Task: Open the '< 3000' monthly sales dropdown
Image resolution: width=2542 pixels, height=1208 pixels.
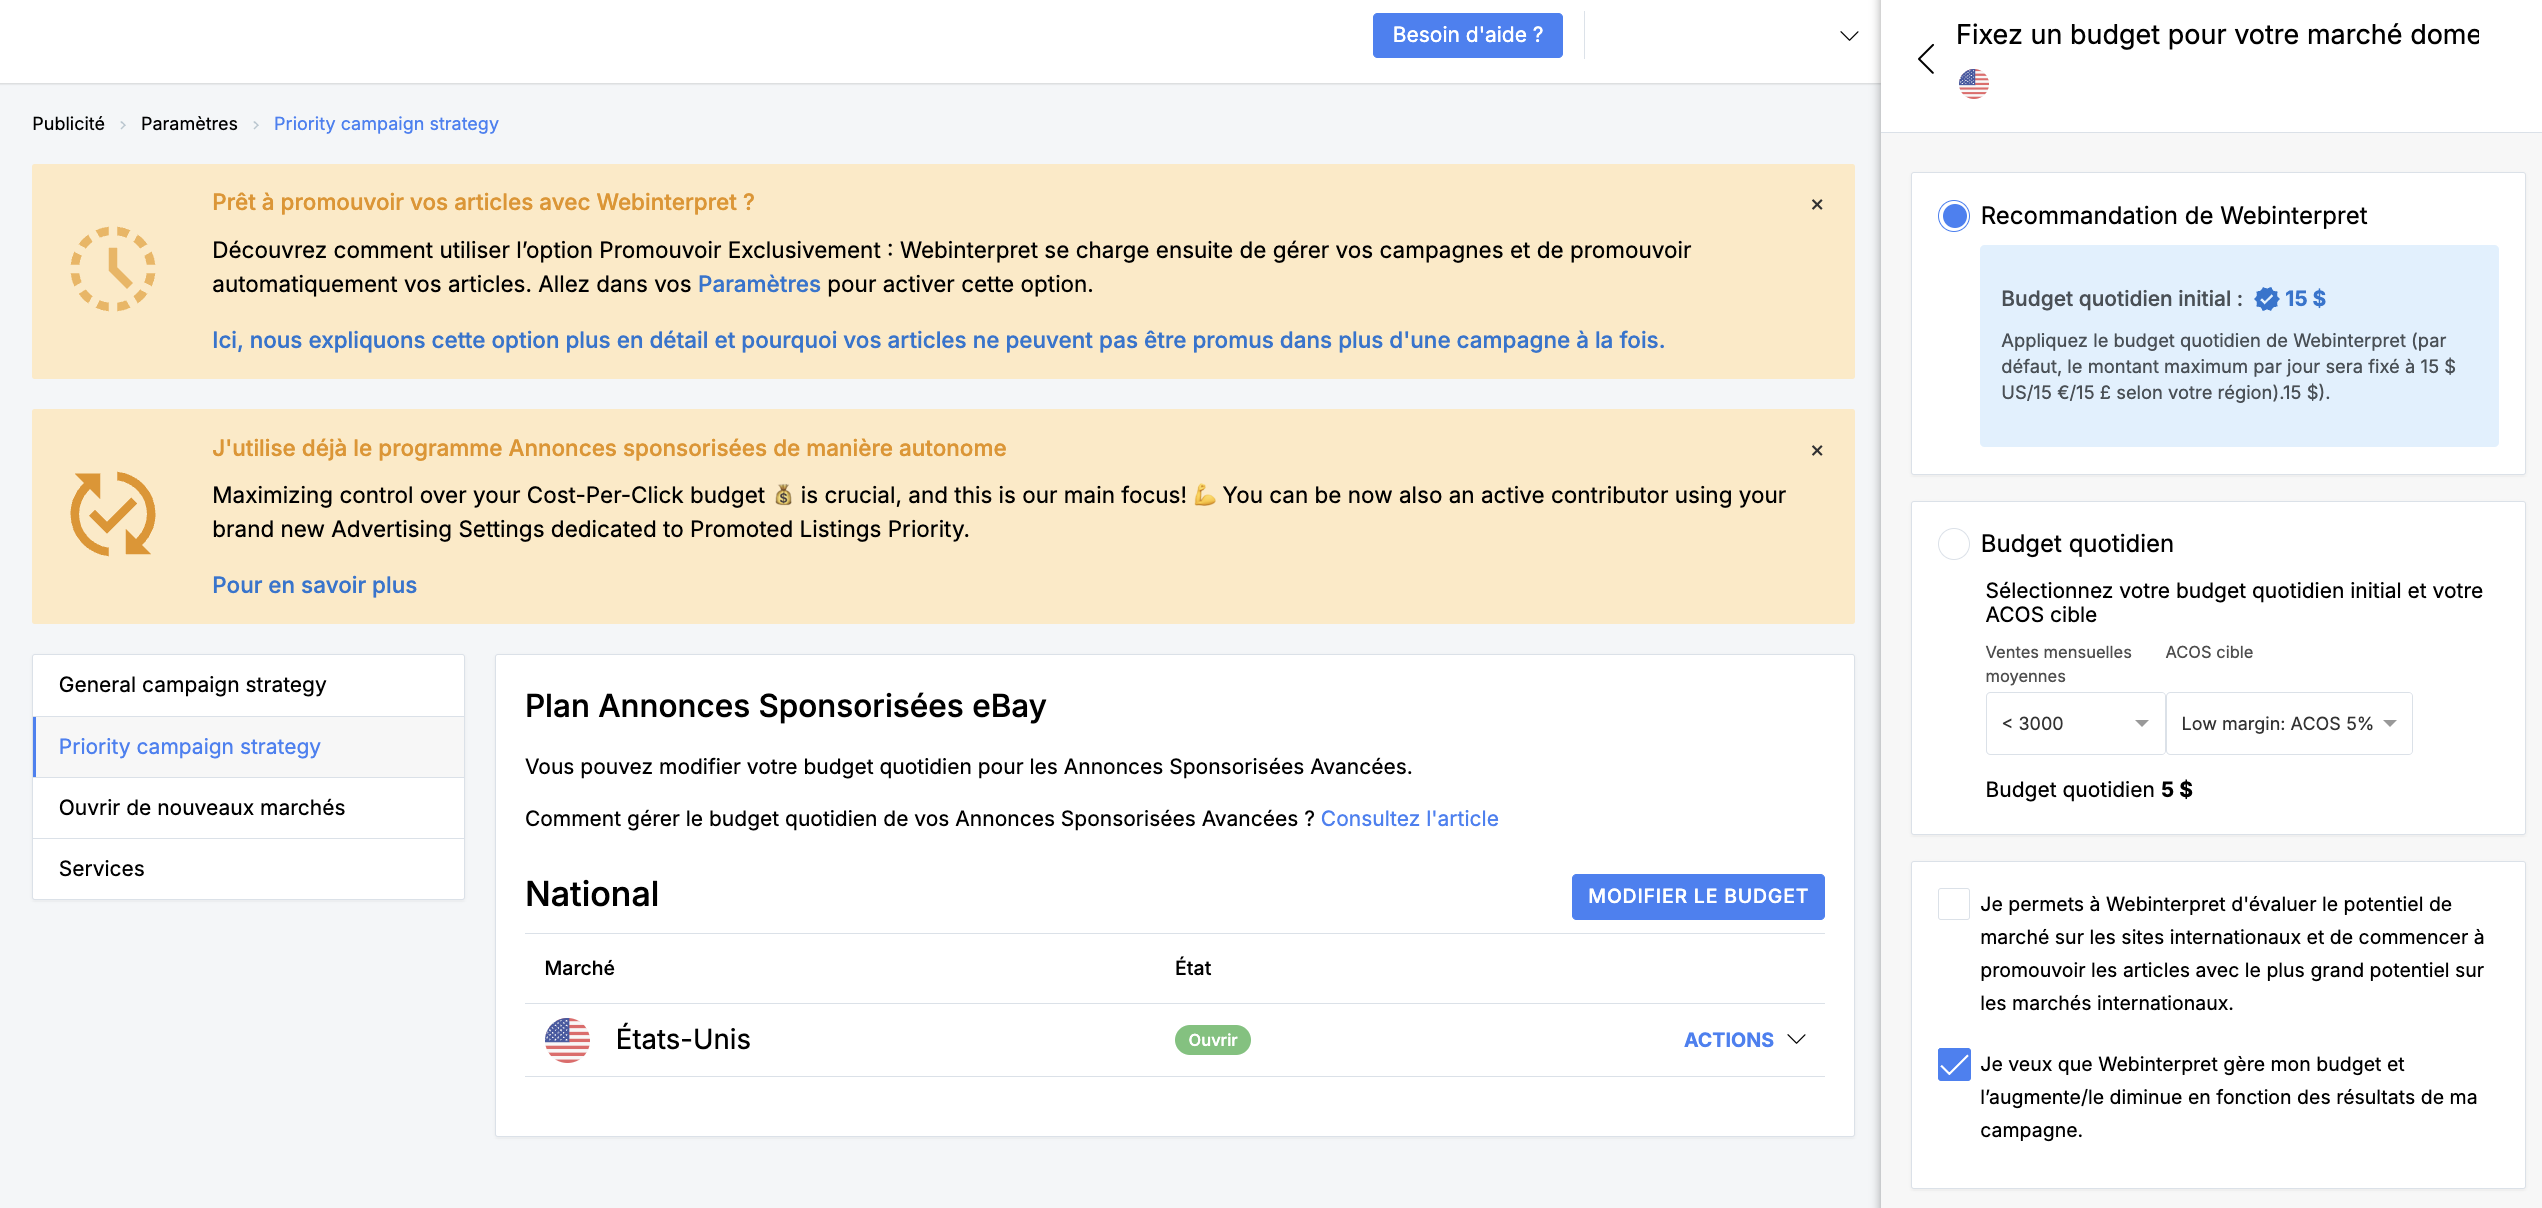Action: click(2074, 723)
